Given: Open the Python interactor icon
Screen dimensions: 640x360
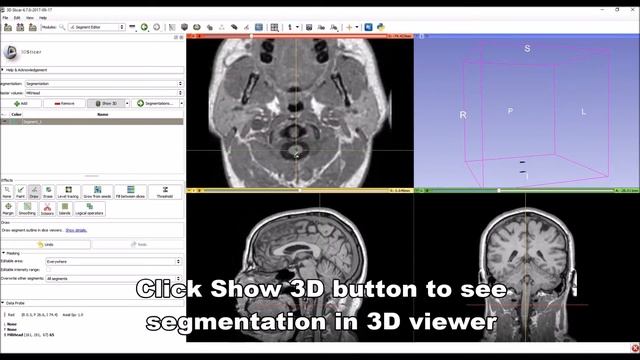Looking at the screenshot, I should [381, 27].
